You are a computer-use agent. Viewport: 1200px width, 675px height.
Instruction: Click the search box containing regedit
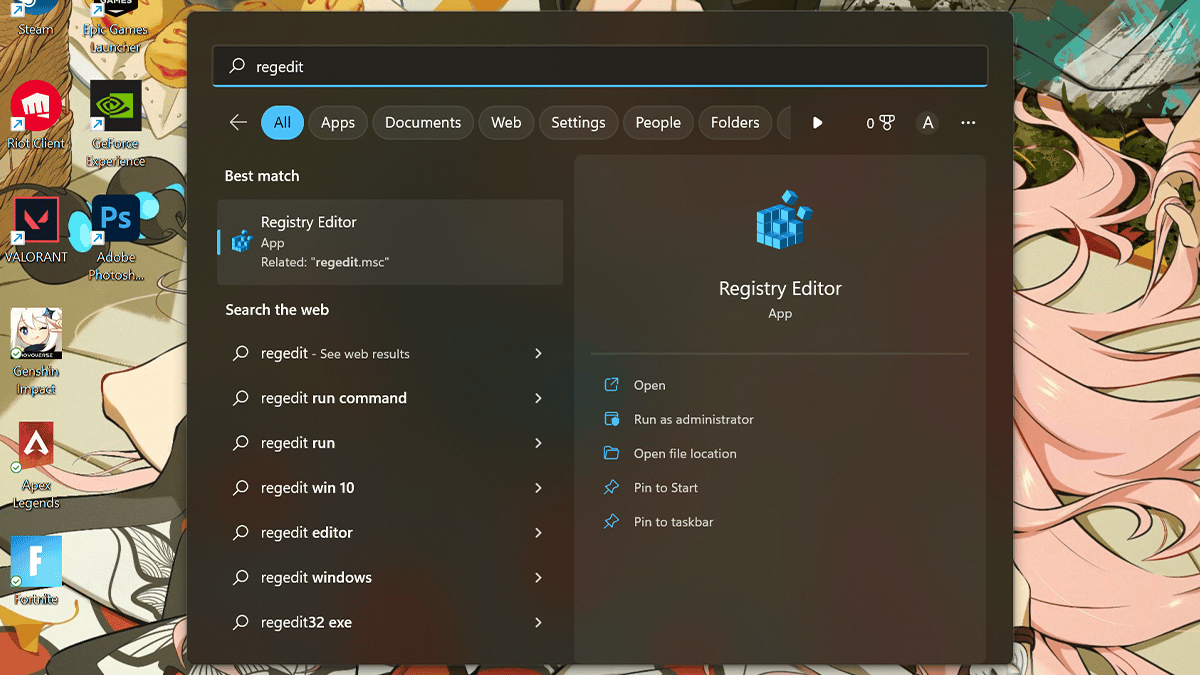(x=600, y=66)
